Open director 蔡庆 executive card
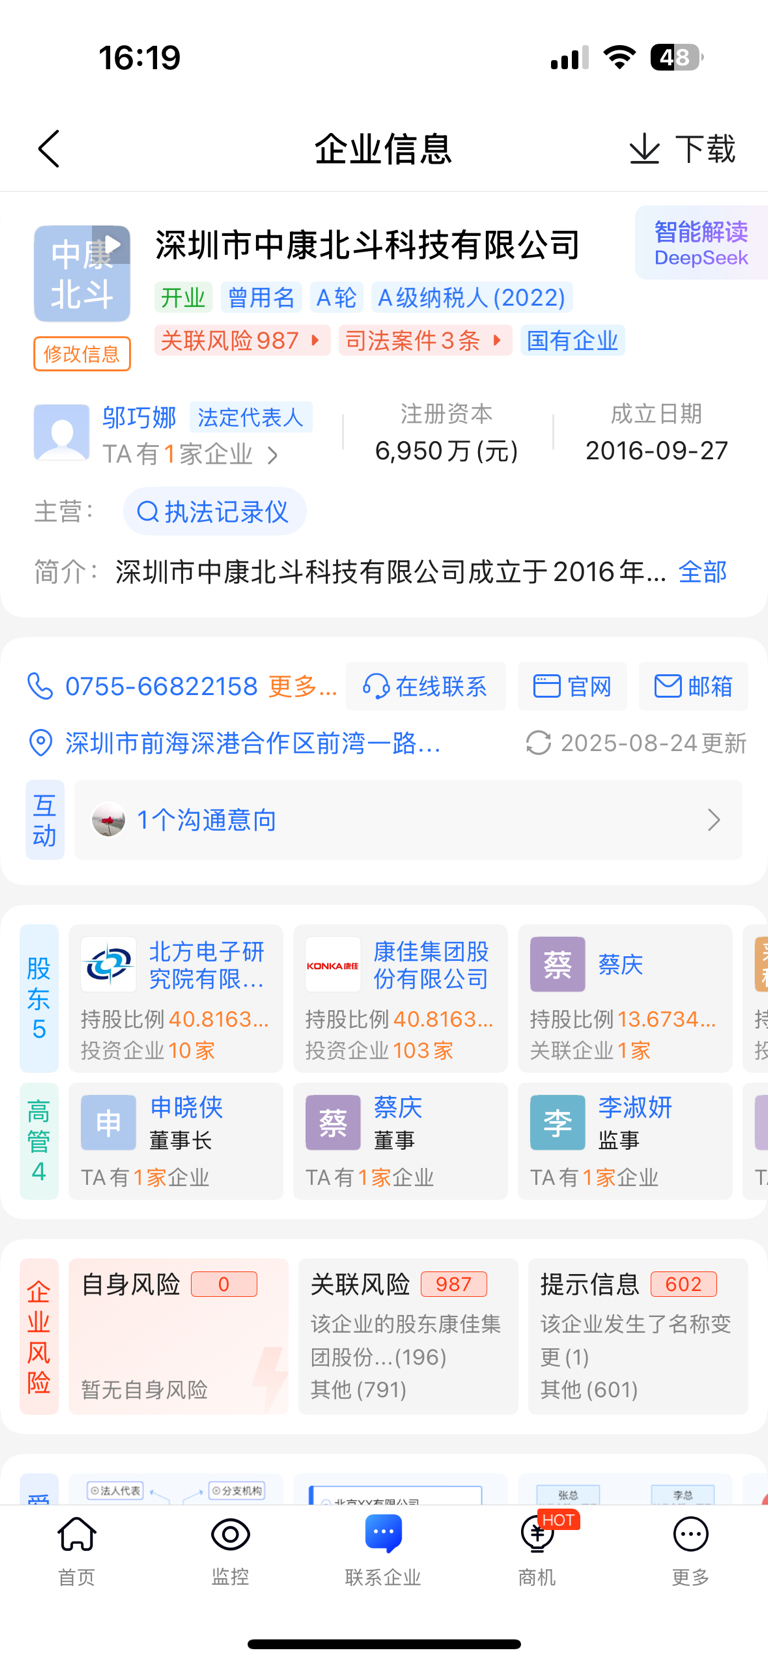769x1665 pixels. 400,1141
